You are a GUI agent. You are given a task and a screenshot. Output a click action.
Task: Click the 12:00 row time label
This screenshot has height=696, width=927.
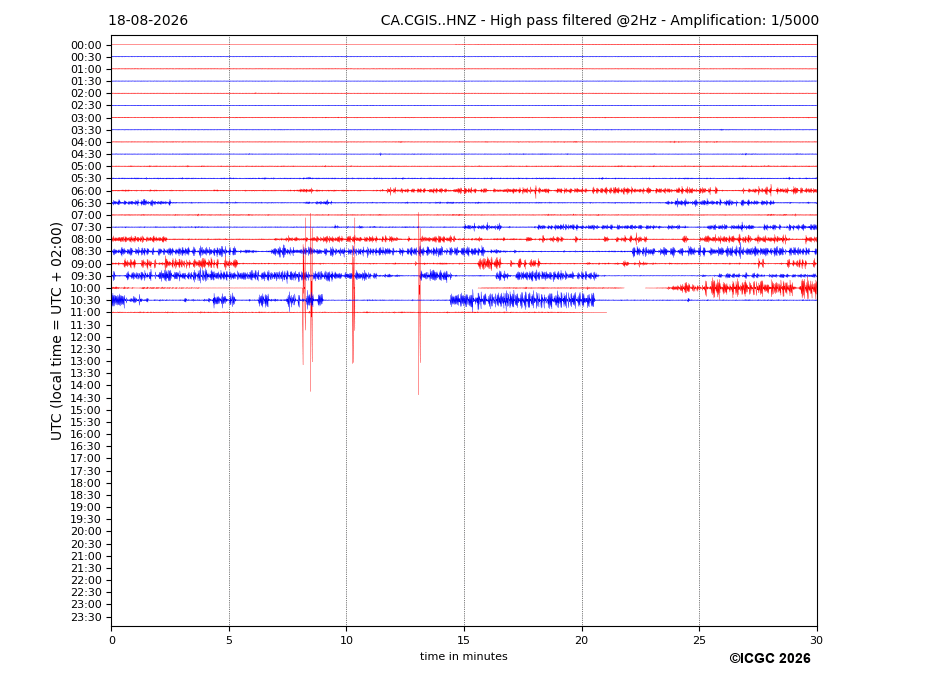click(86, 337)
